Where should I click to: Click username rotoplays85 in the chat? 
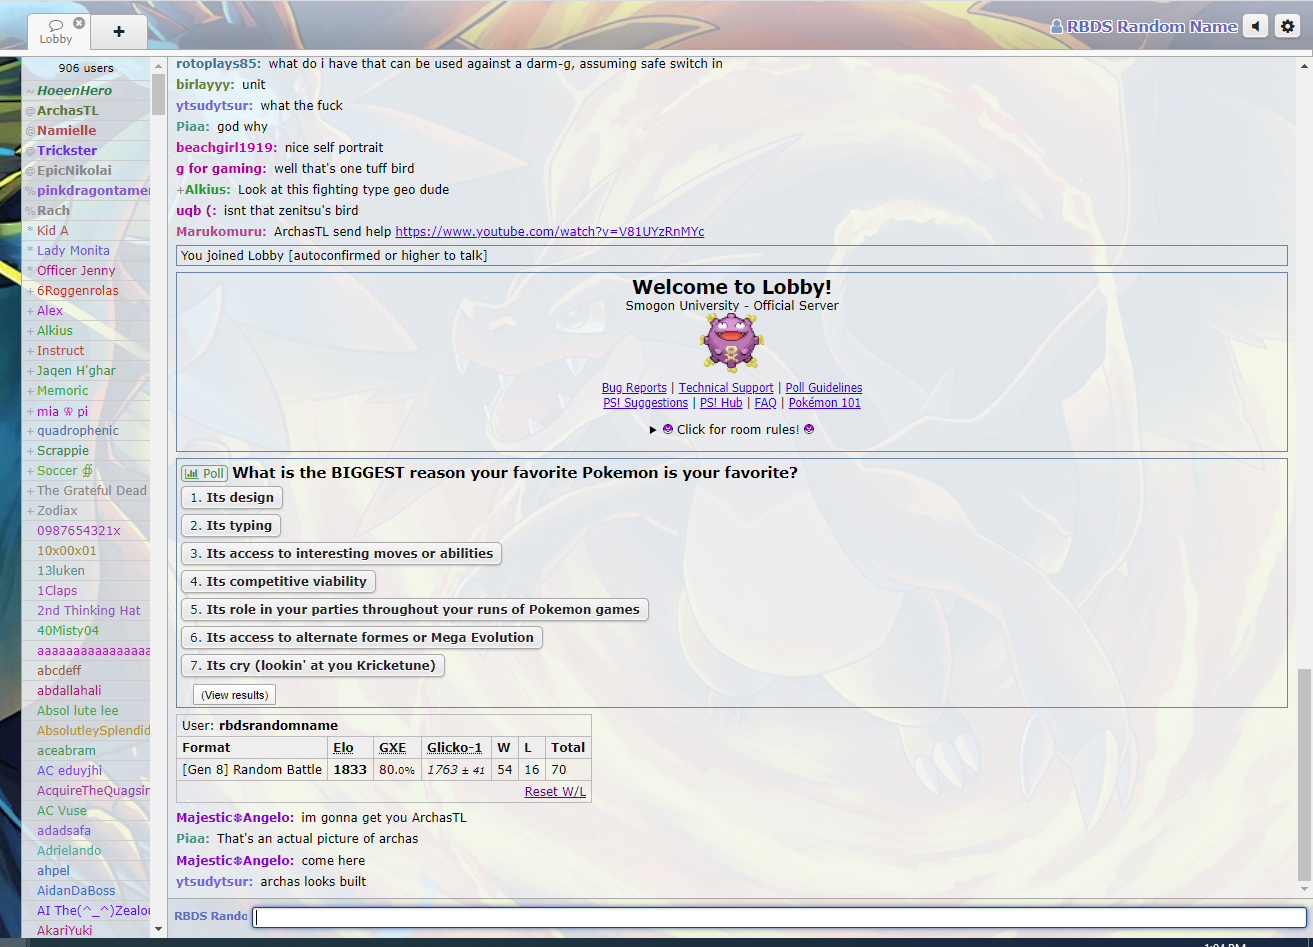click(x=219, y=64)
